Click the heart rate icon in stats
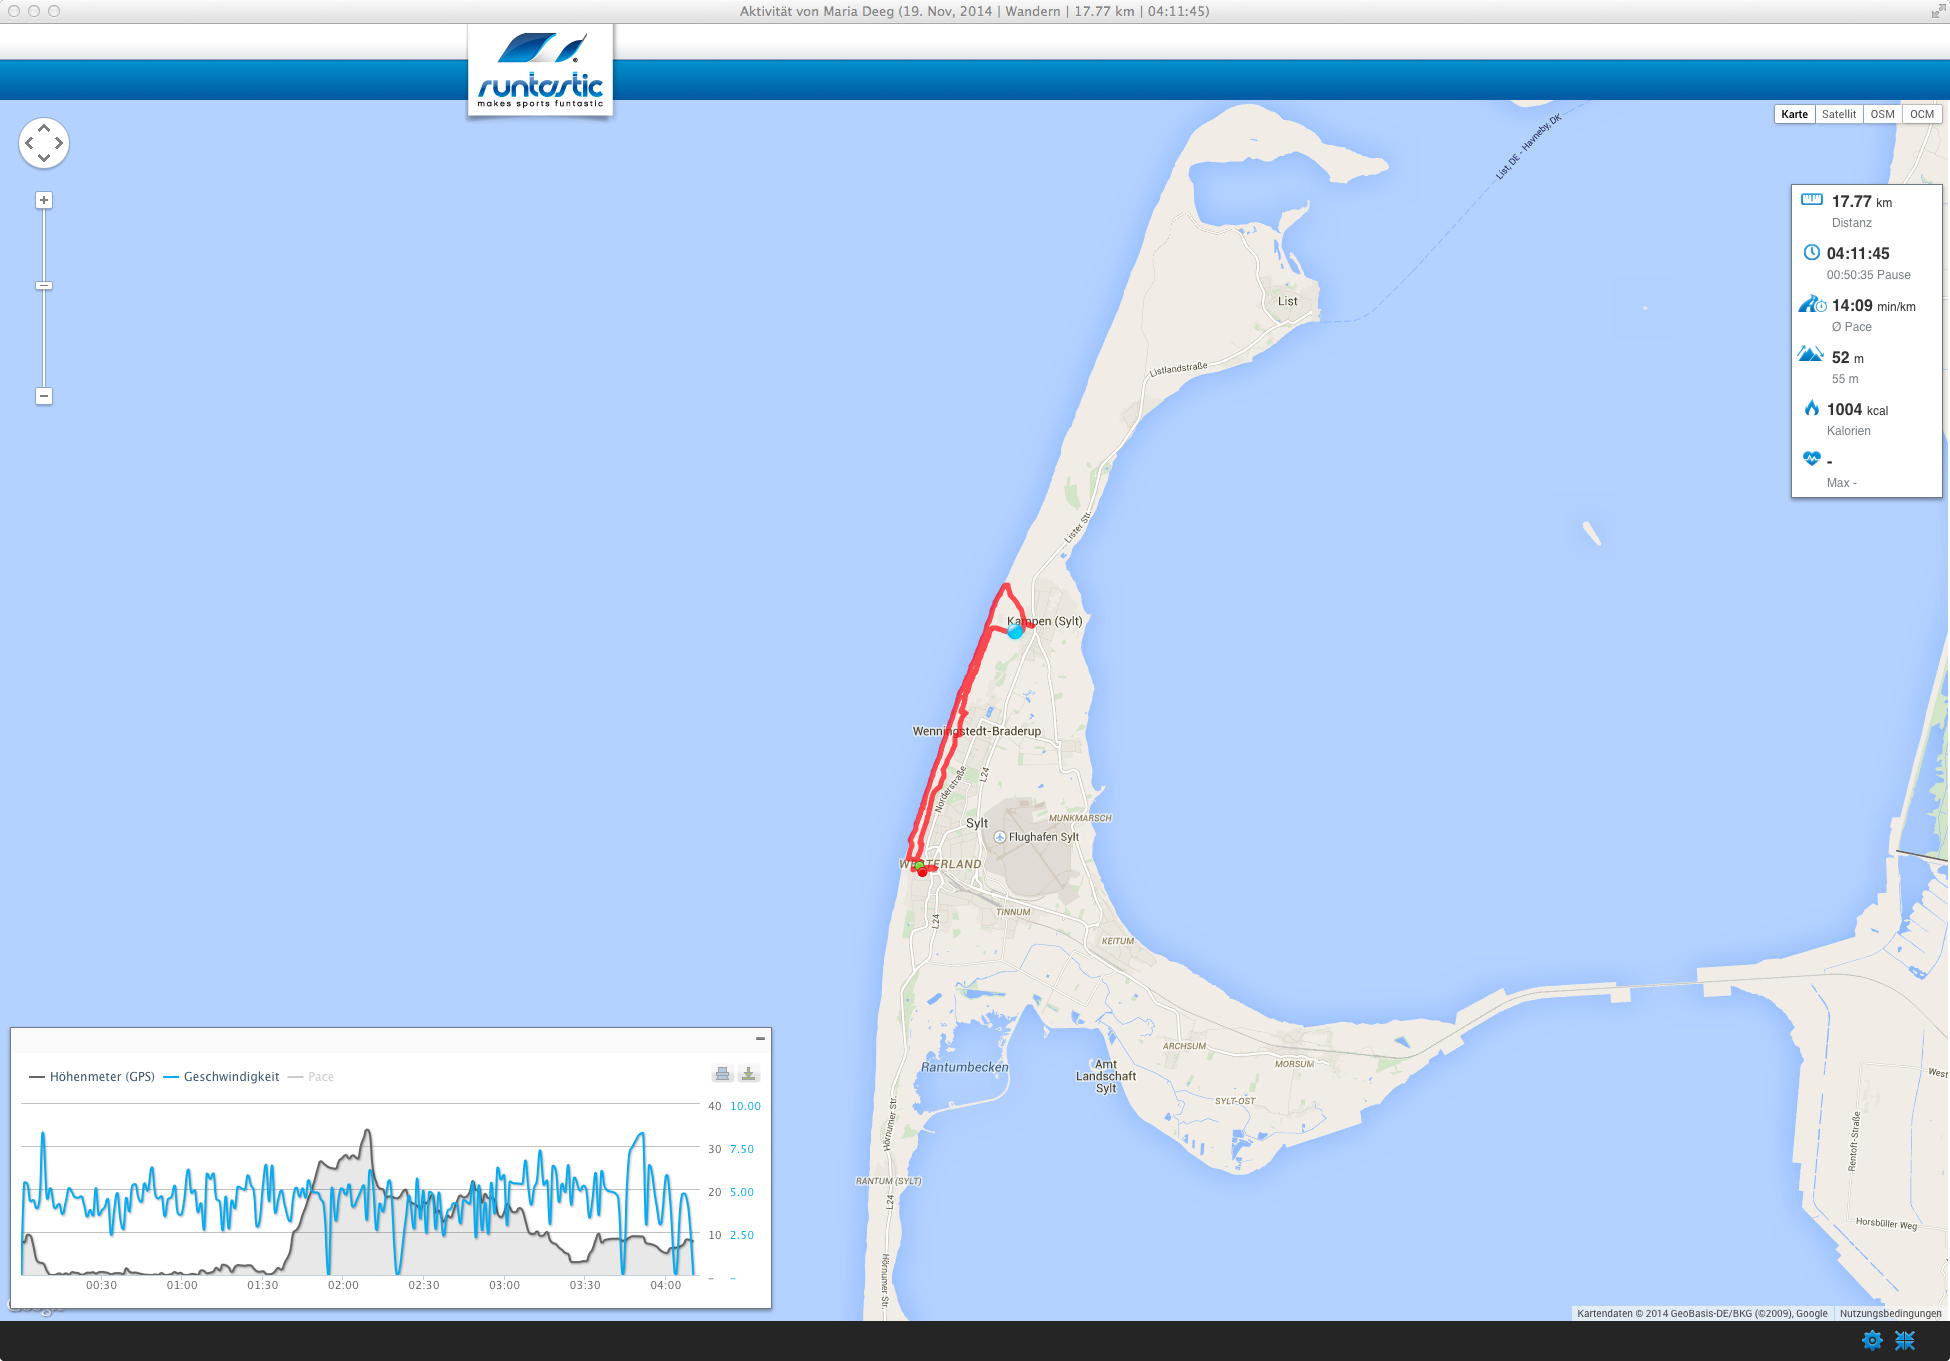1950x1361 pixels. 1811,459
